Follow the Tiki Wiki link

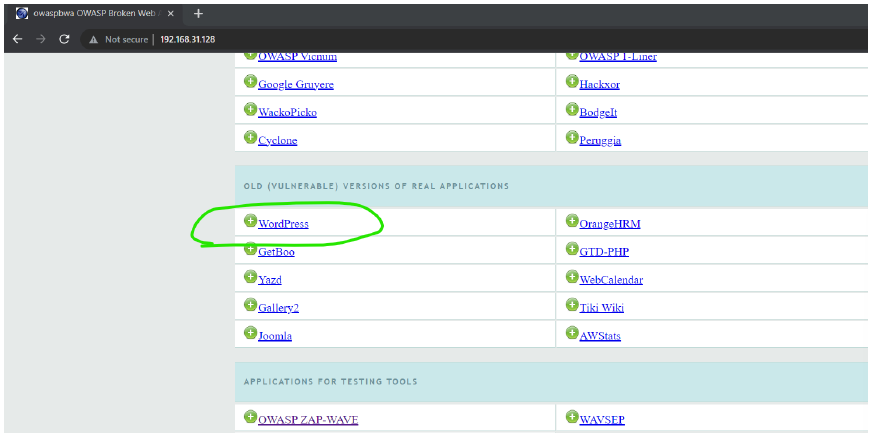coord(602,307)
